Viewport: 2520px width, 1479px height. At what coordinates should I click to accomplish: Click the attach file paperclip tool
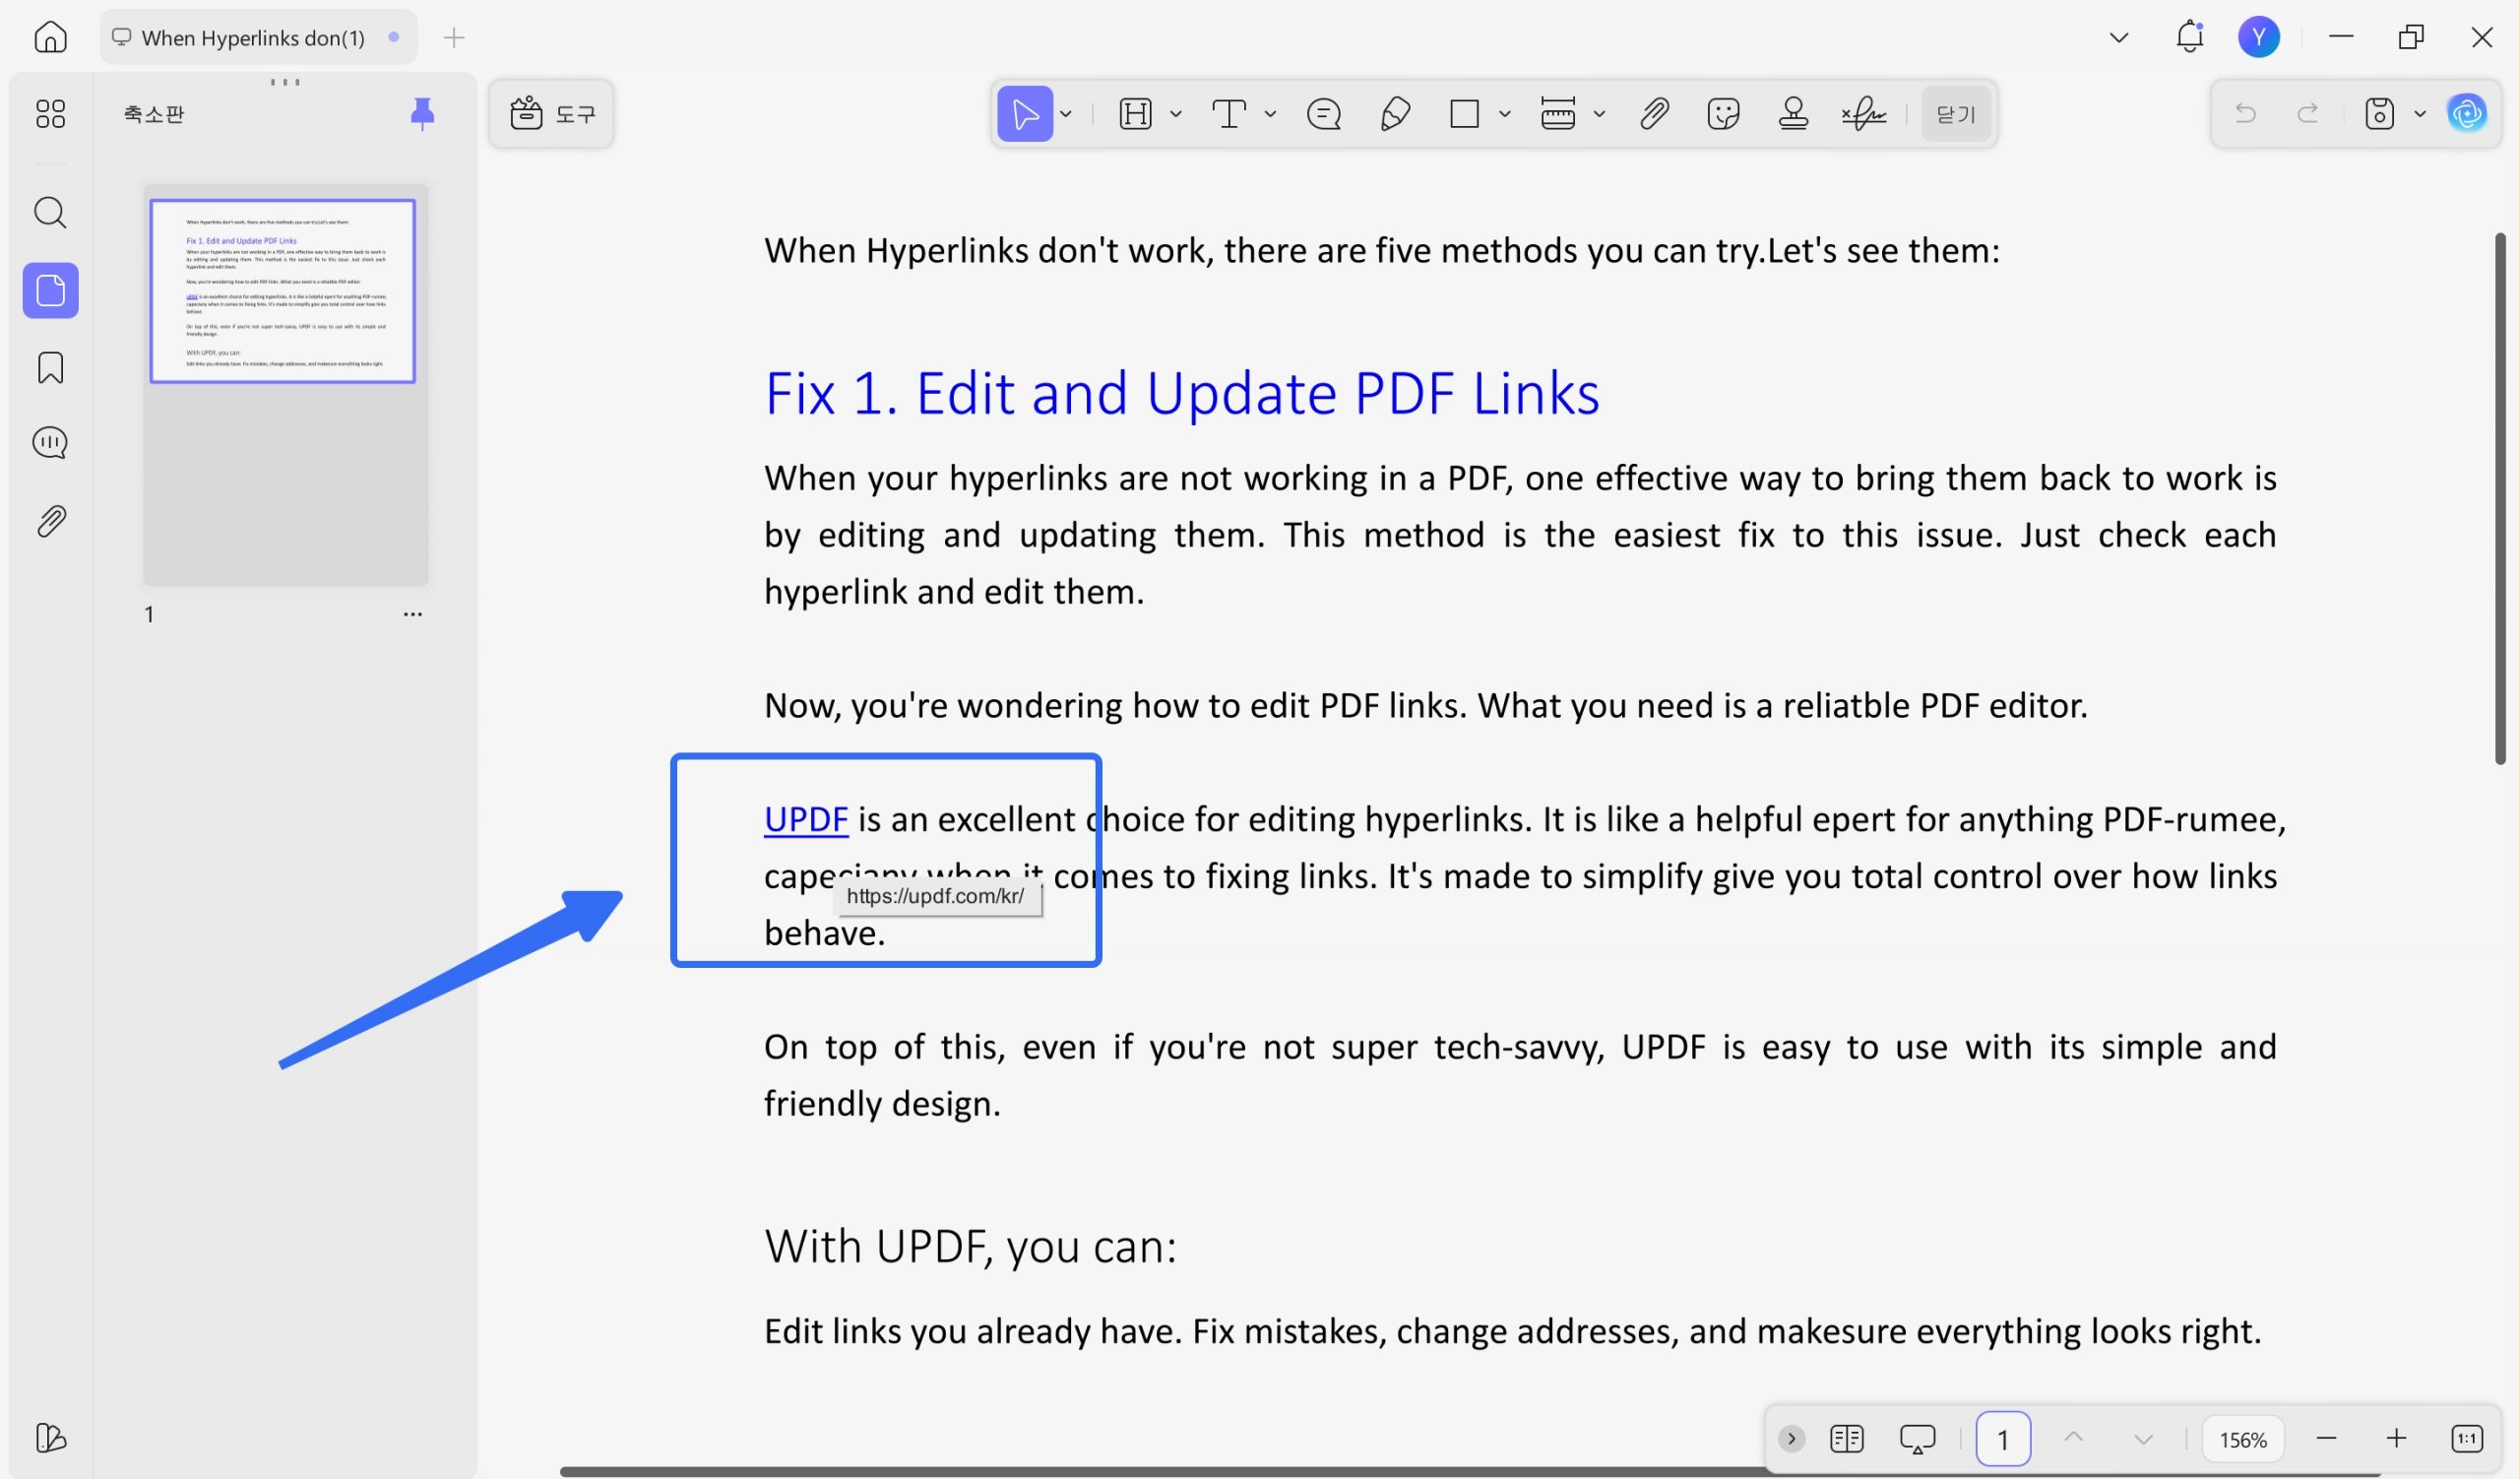pyautogui.click(x=1654, y=114)
